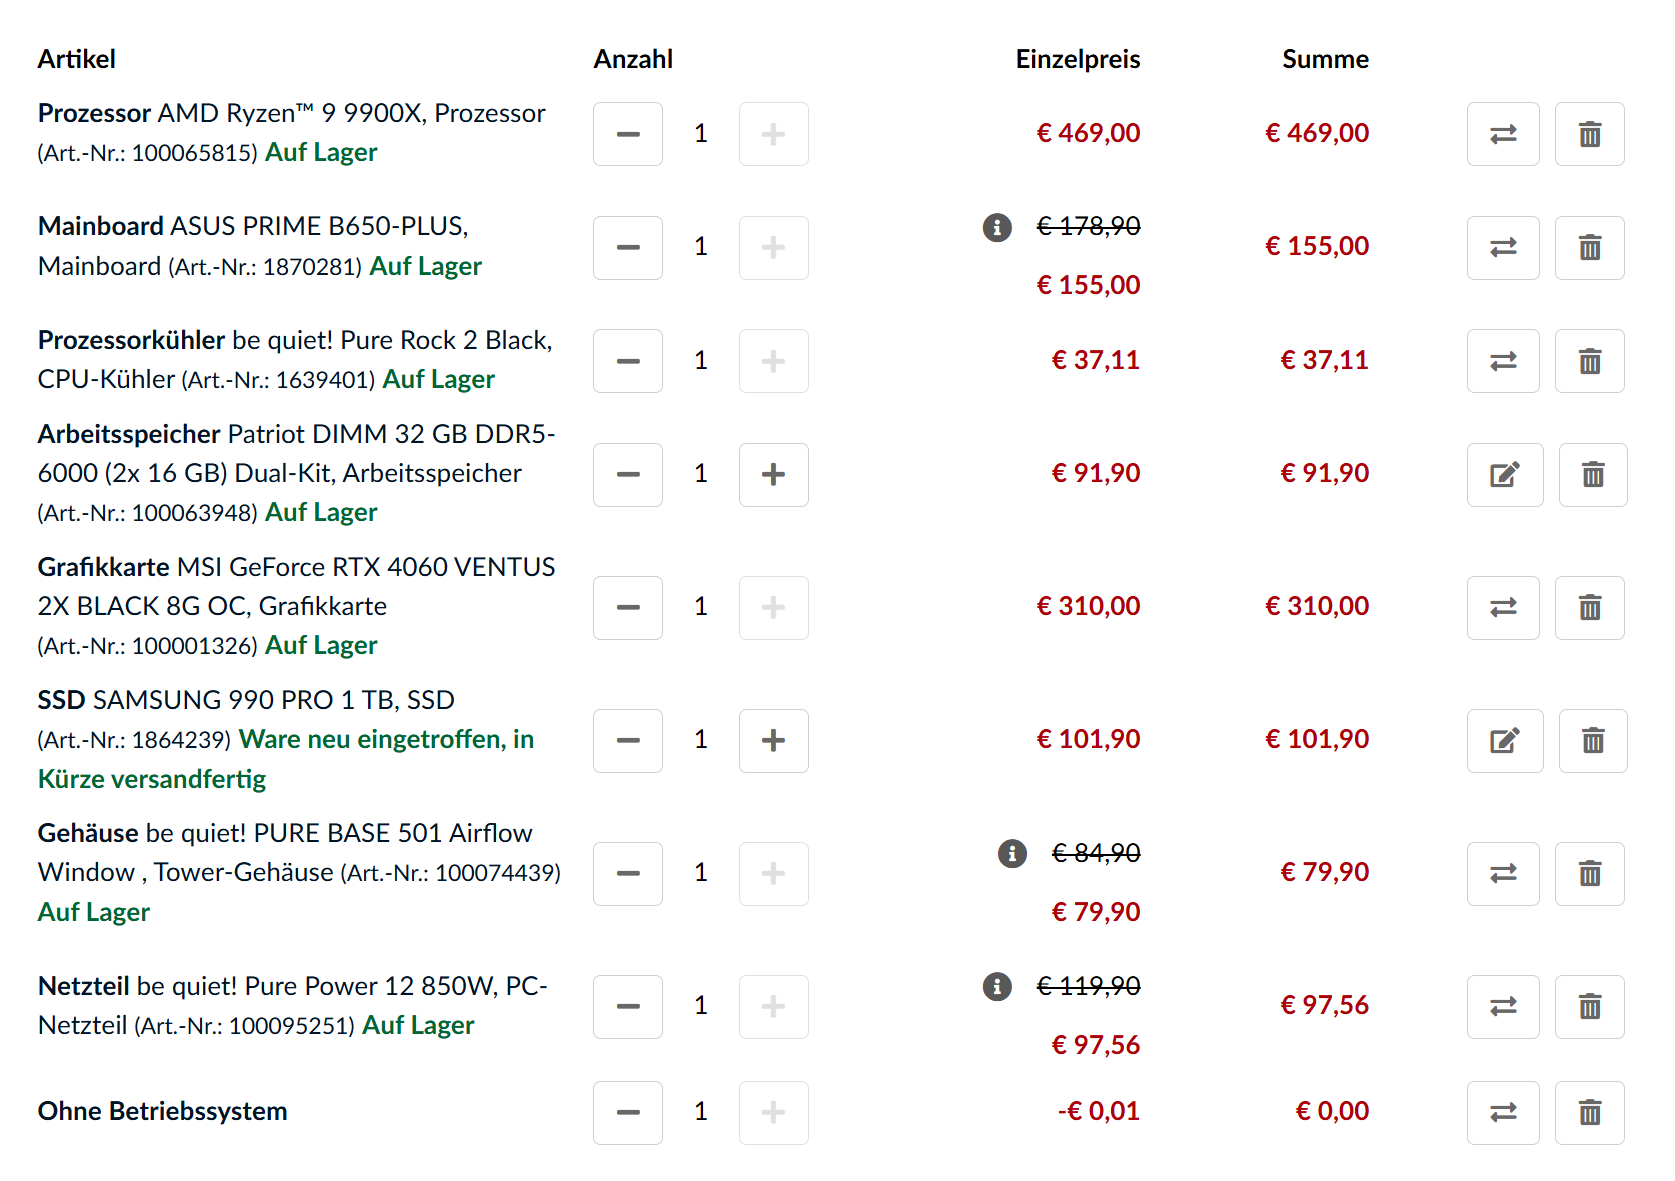Click info icon beside Mainboard price
The image size is (1675, 1181).
tap(997, 227)
